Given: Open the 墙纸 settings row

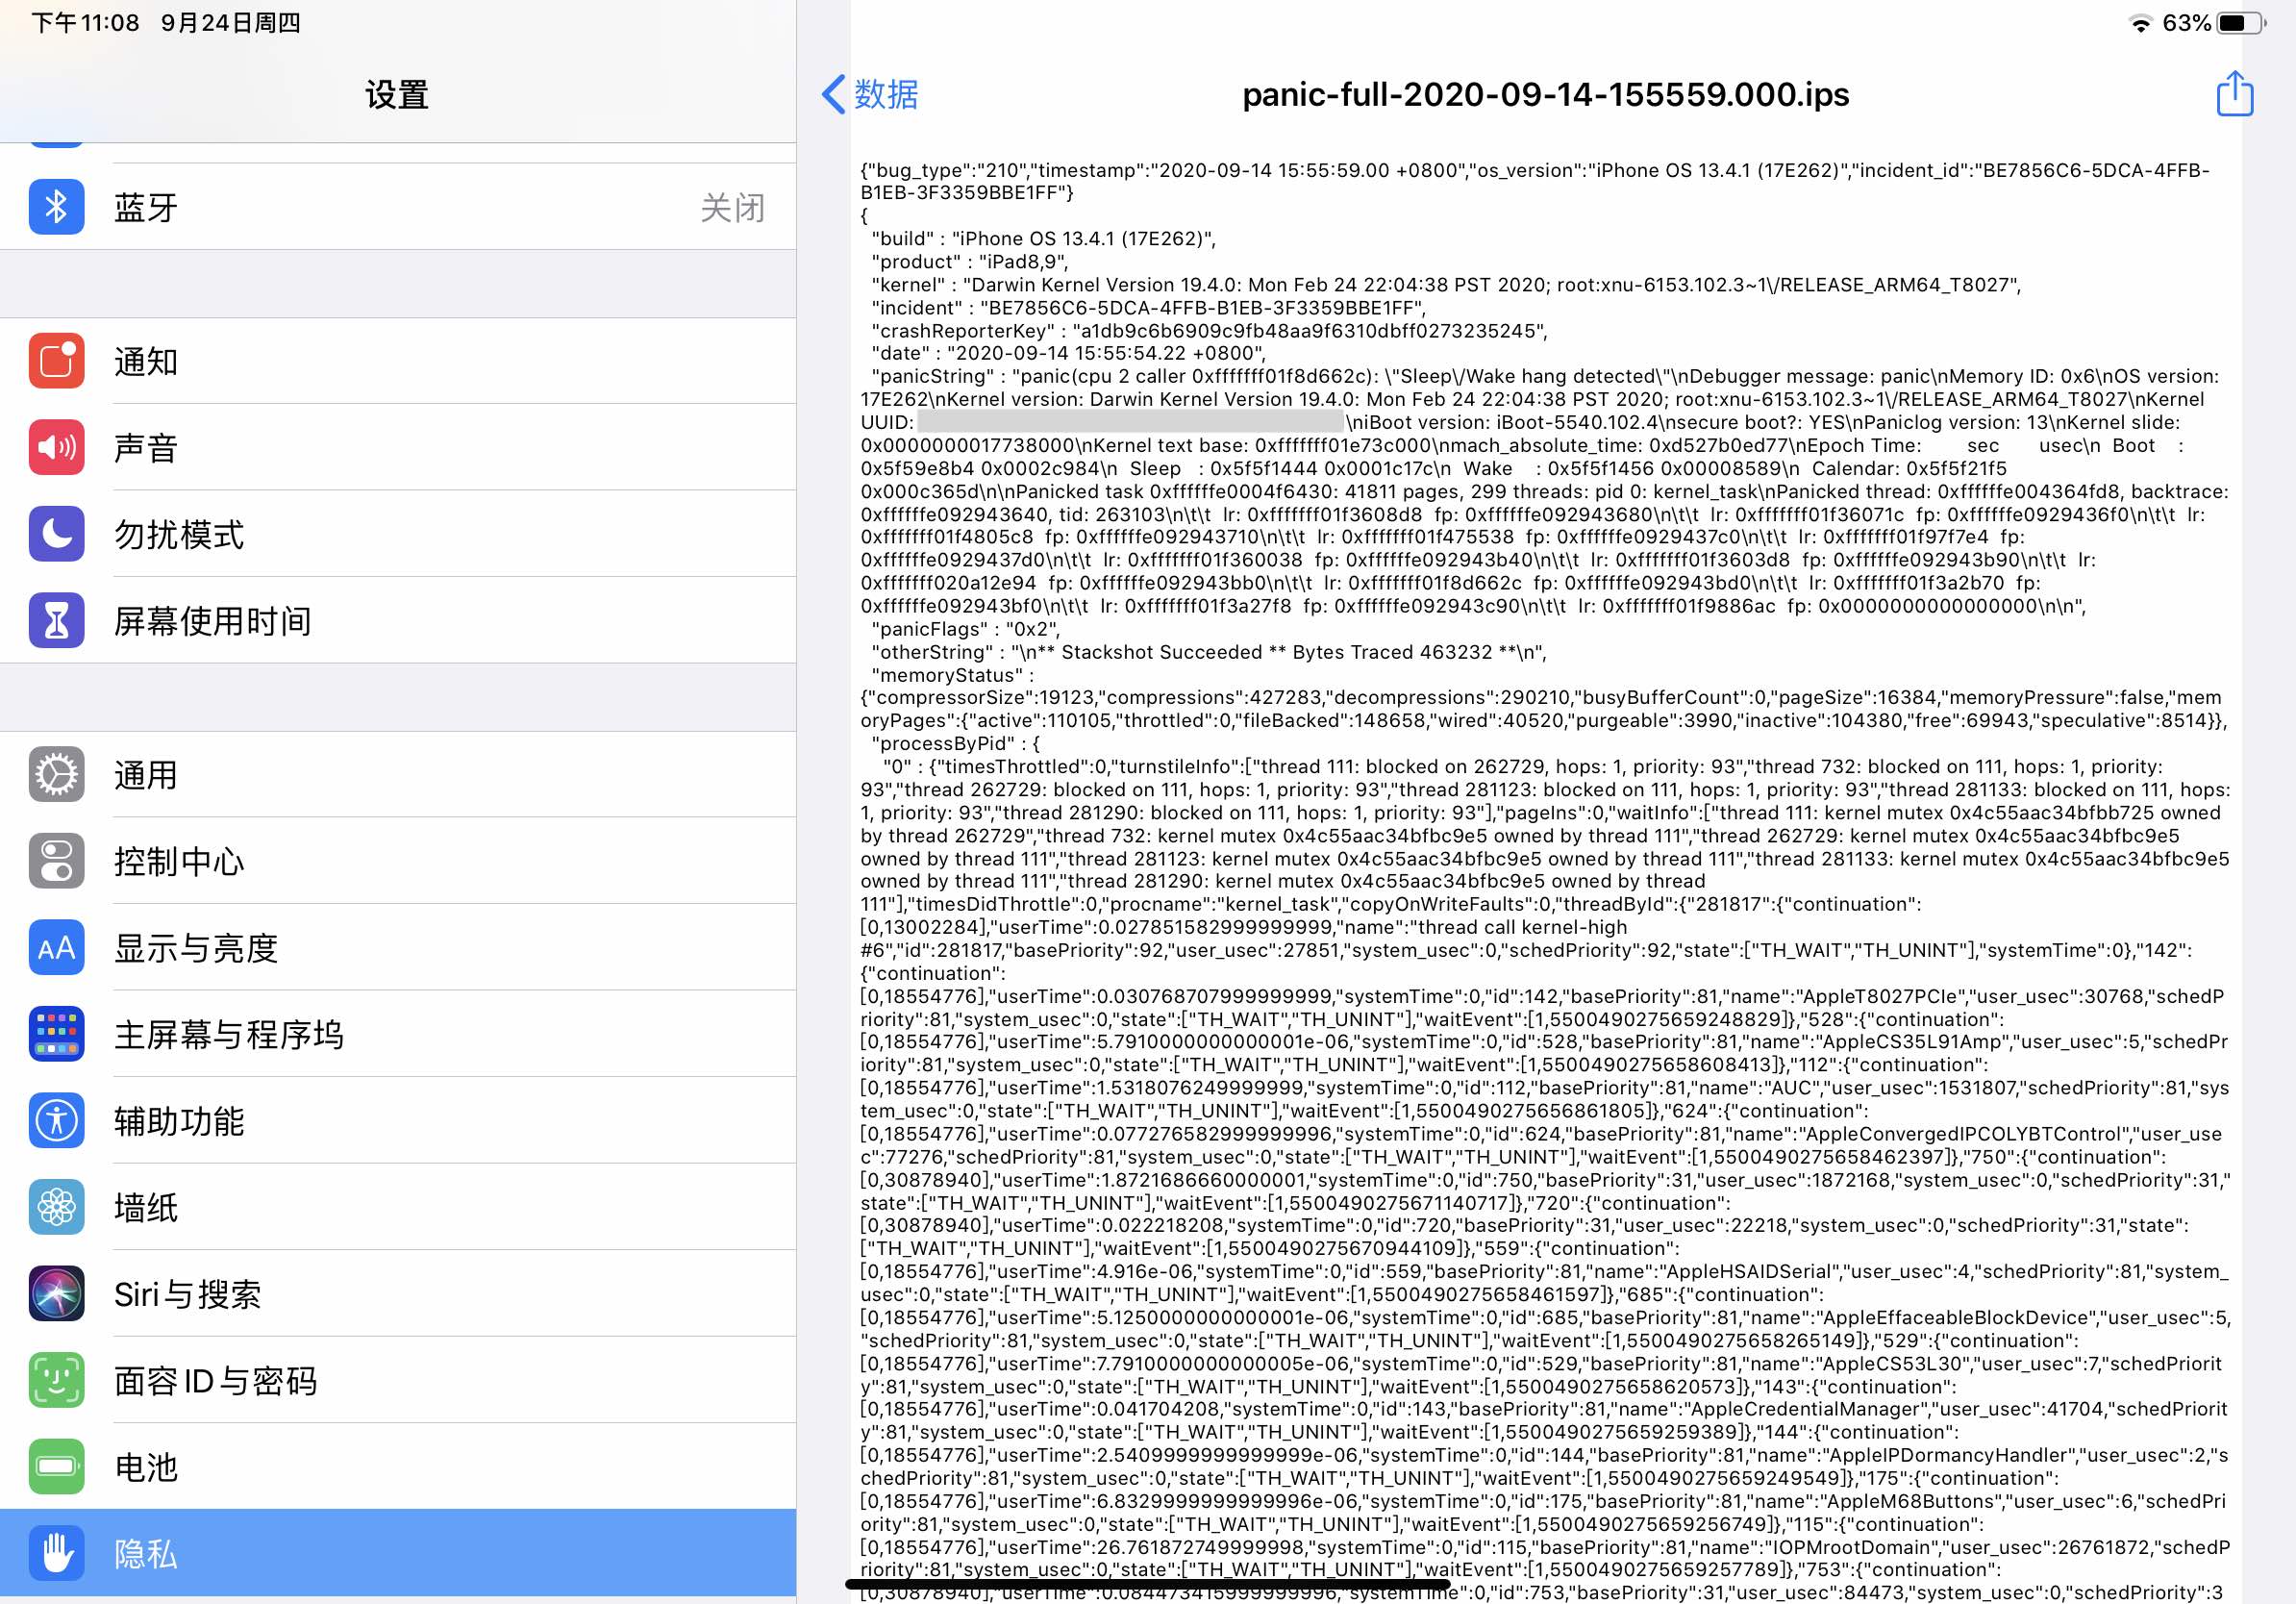Looking at the screenshot, I should (x=146, y=1207).
